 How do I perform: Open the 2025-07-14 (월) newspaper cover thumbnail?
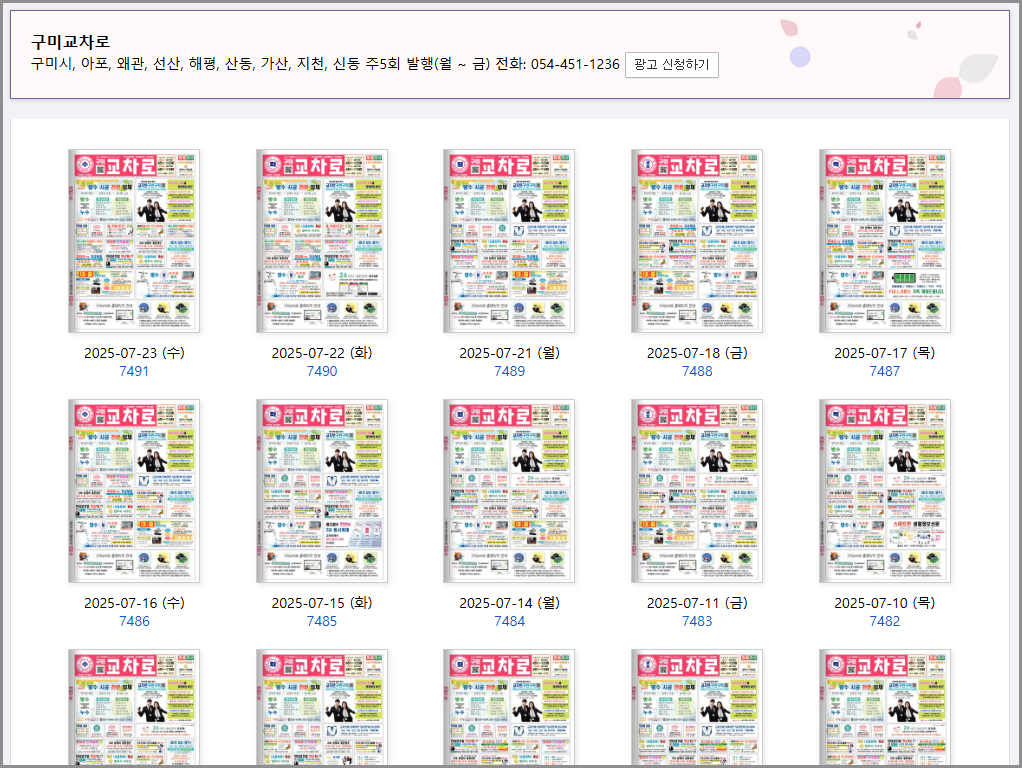(x=509, y=491)
